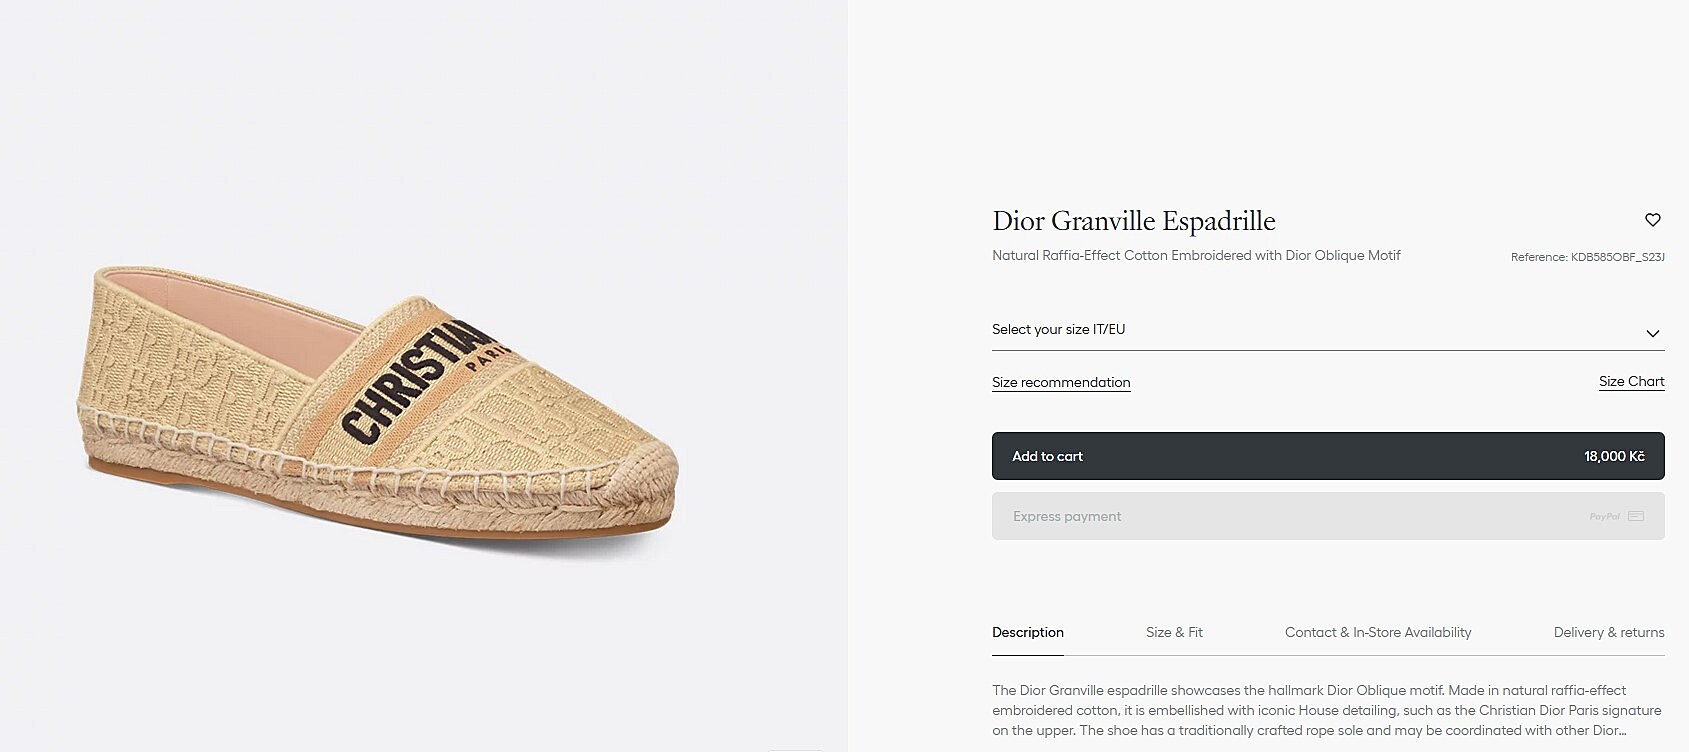The width and height of the screenshot is (1689, 752).
Task: Open the Size Chart link
Action: pos(1631,381)
